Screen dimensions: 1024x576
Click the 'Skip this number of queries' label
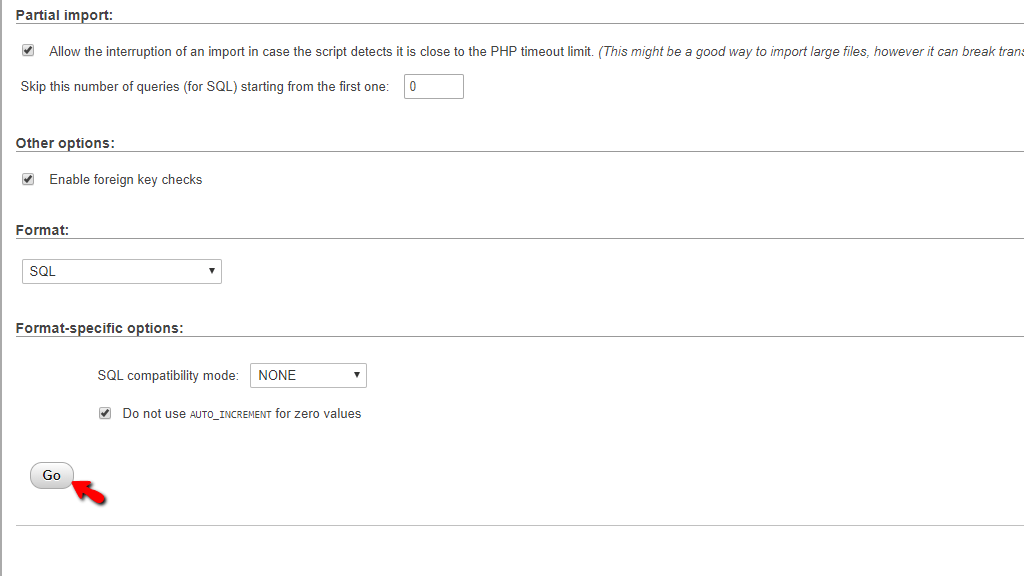[204, 87]
